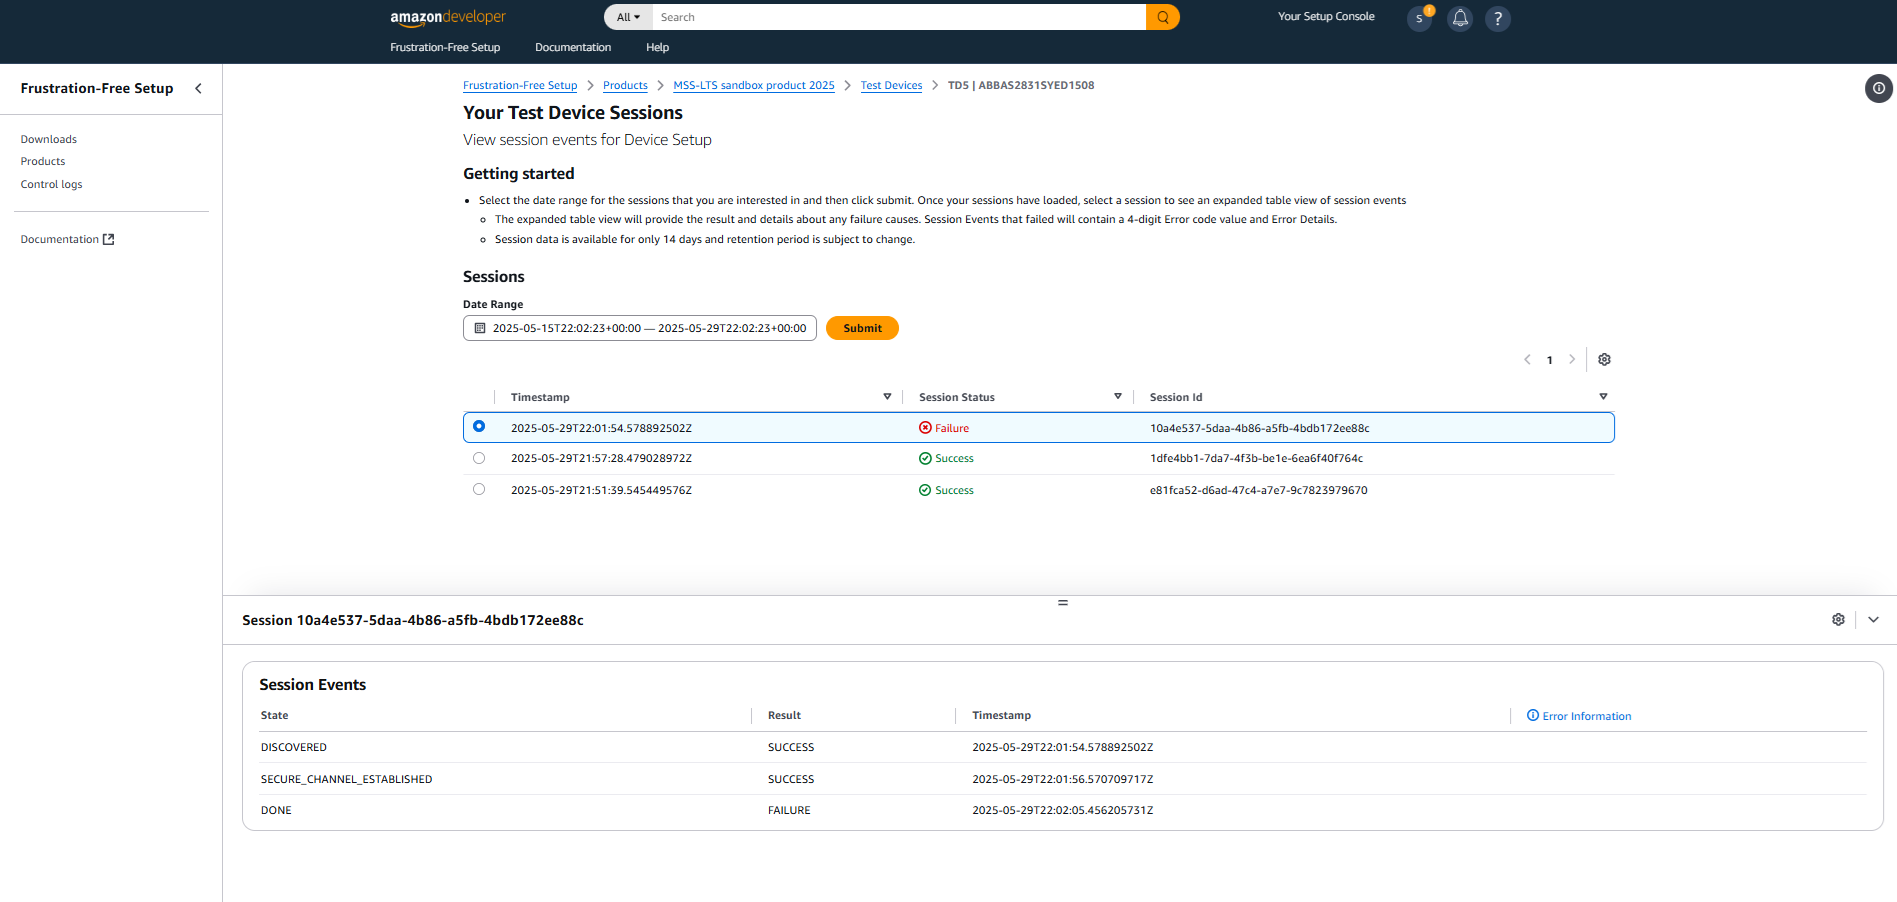Open session events panel settings gear
1897x902 pixels.
[x=1838, y=620]
